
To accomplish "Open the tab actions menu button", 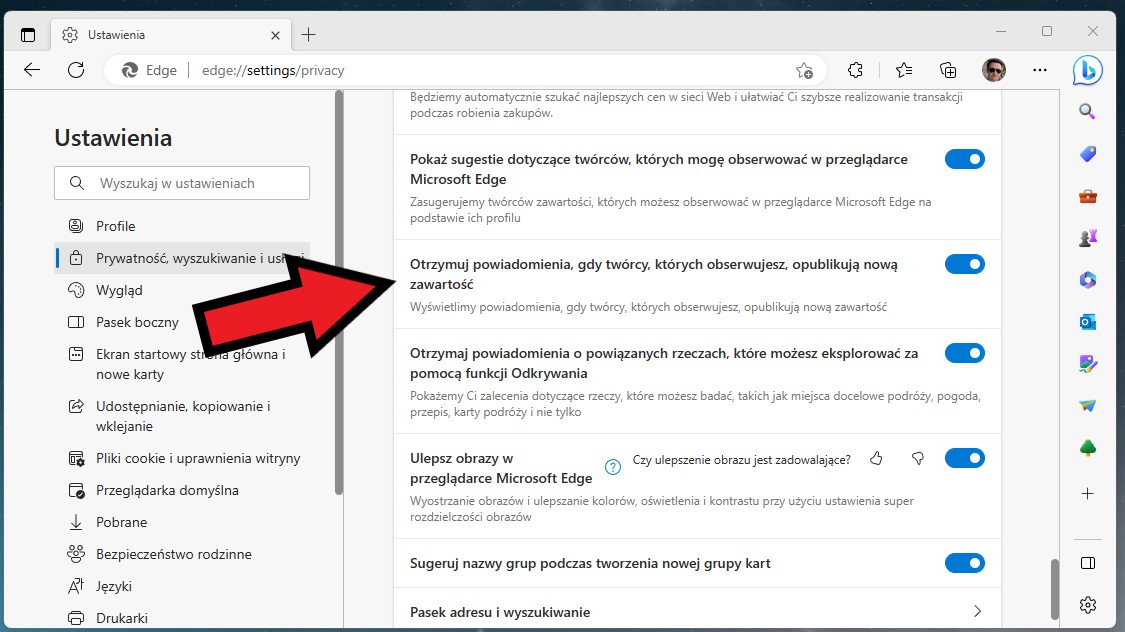I will pyautogui.click(x=28, y=35).
